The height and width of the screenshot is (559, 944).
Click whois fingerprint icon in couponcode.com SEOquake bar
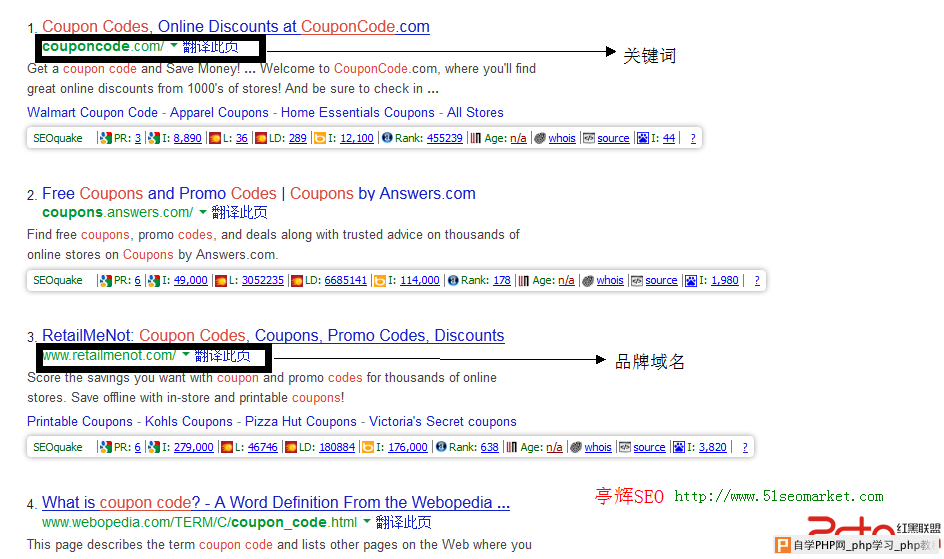(540, 138)
